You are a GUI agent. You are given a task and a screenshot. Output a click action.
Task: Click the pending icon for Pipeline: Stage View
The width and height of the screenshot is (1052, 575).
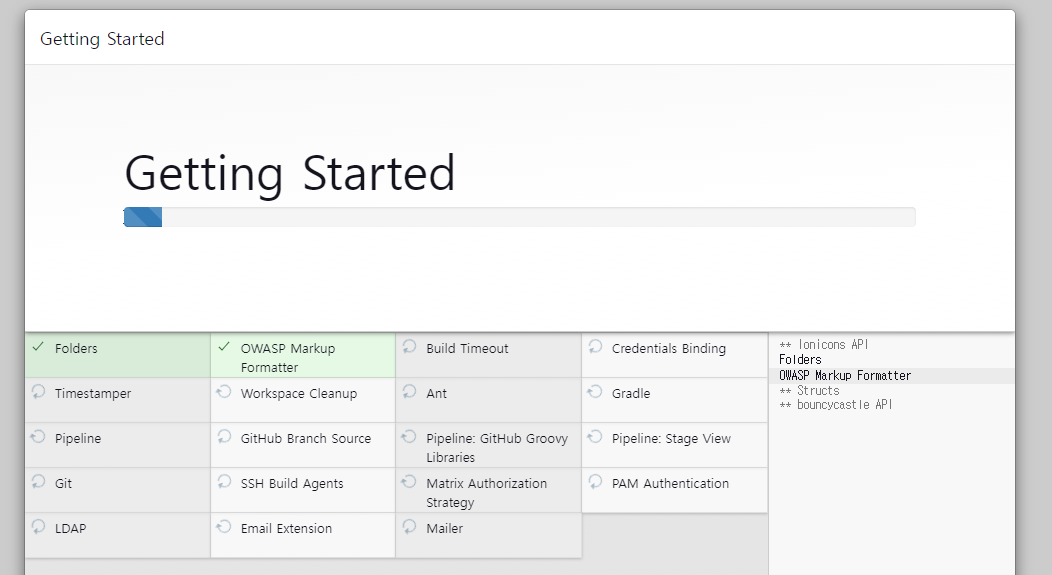click(x=595, y=437)
